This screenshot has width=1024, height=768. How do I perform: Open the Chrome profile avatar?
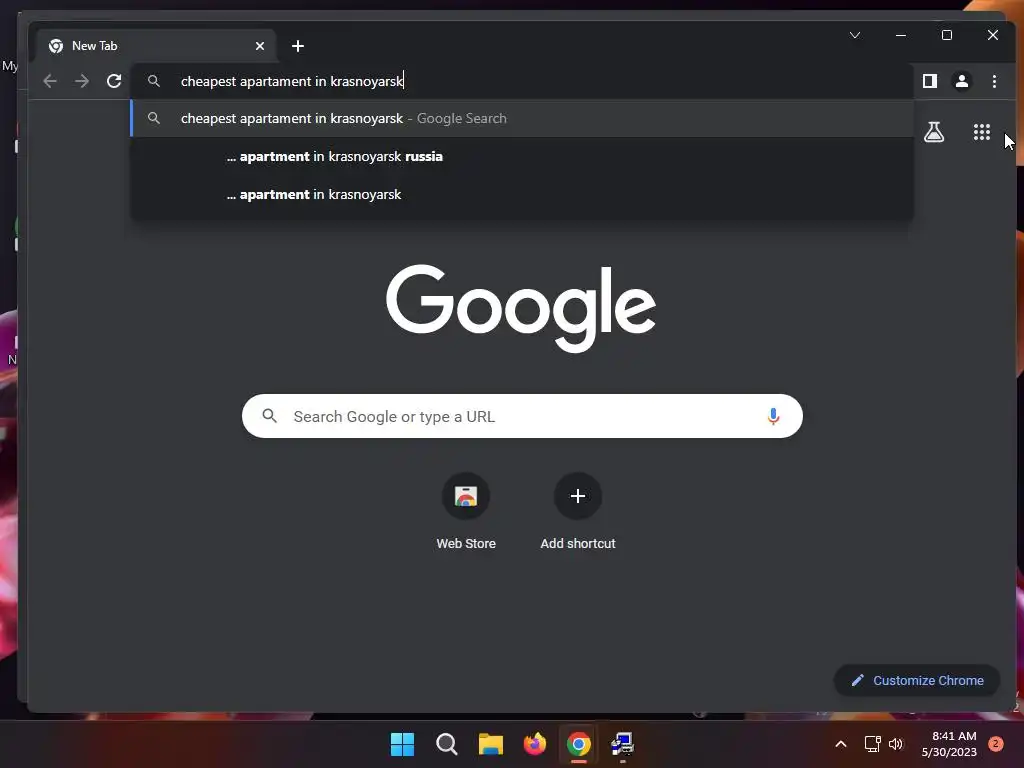pos(962,81)
